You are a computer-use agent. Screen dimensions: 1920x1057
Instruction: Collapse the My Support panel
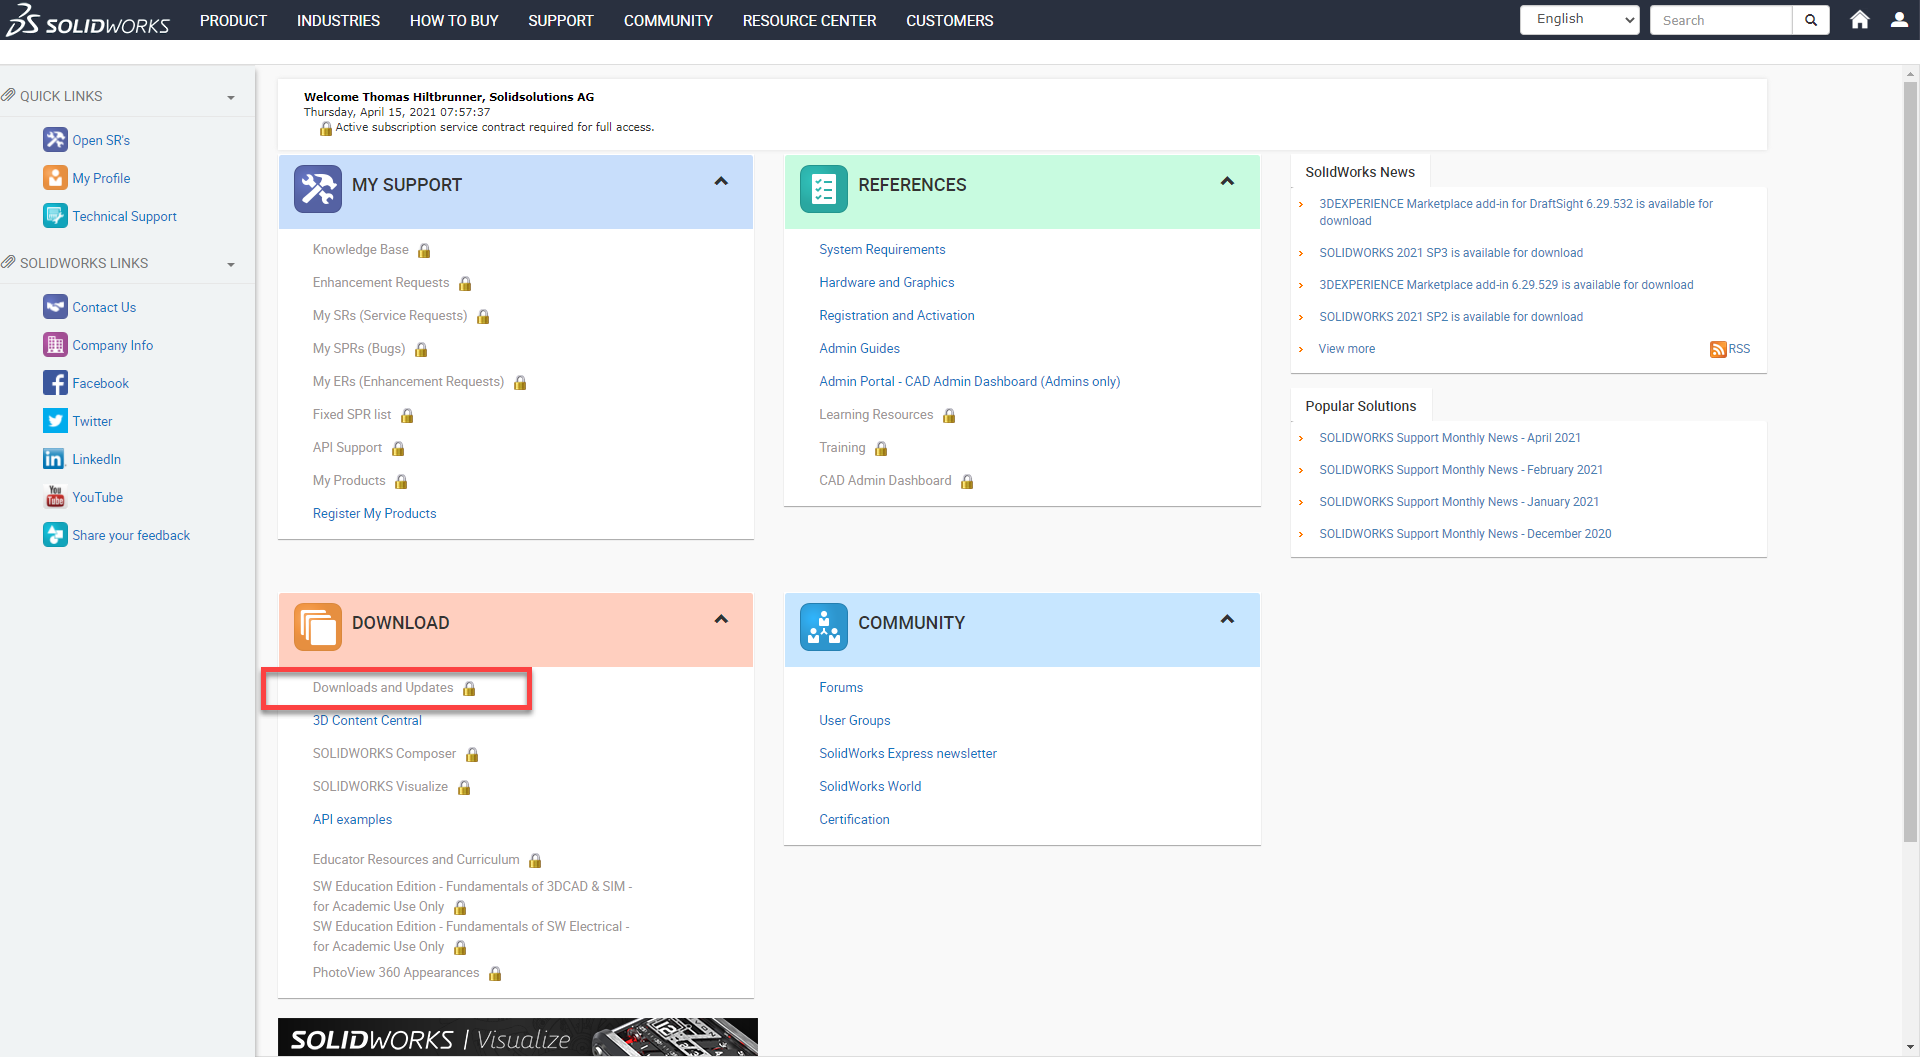point(721,182)
